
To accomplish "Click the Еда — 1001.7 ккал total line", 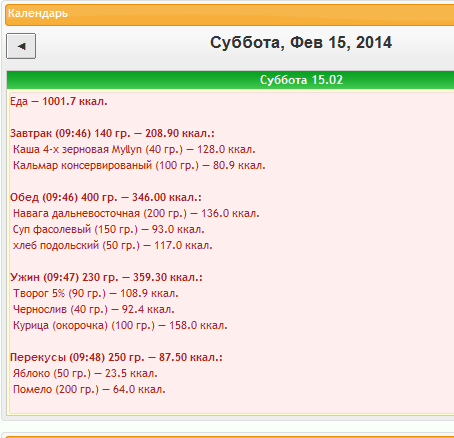I will pyautogui.click(x=59, y=101).
